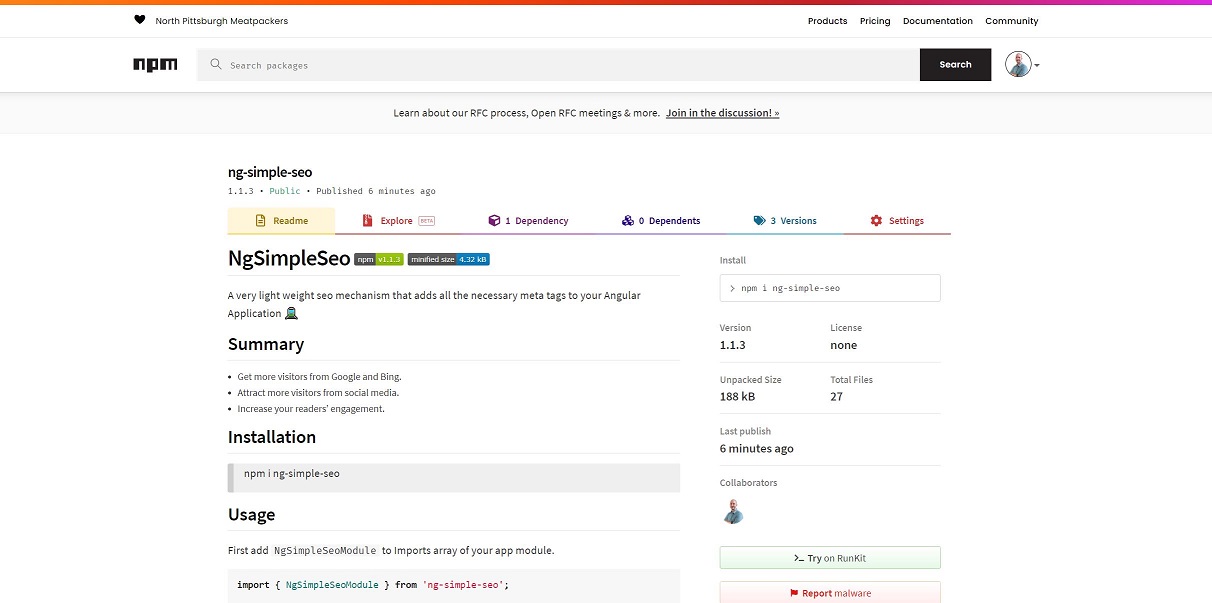The image size is (1212, 603).
Task: Click the collaborator avatar thumbnail
Action: (733, 511)
